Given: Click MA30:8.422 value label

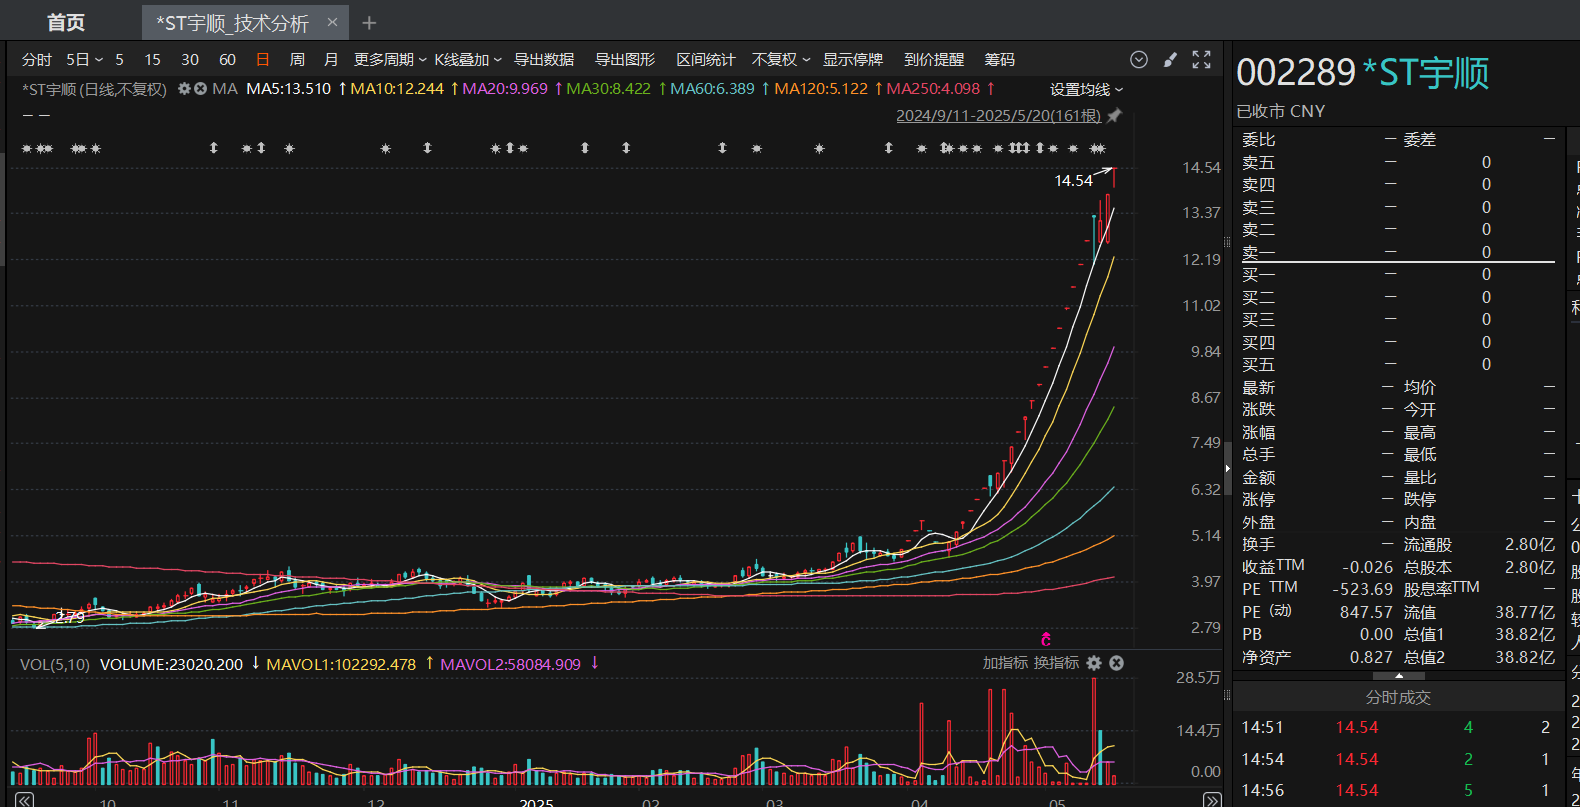Looking at the screenshot, I should click(609, 89).
